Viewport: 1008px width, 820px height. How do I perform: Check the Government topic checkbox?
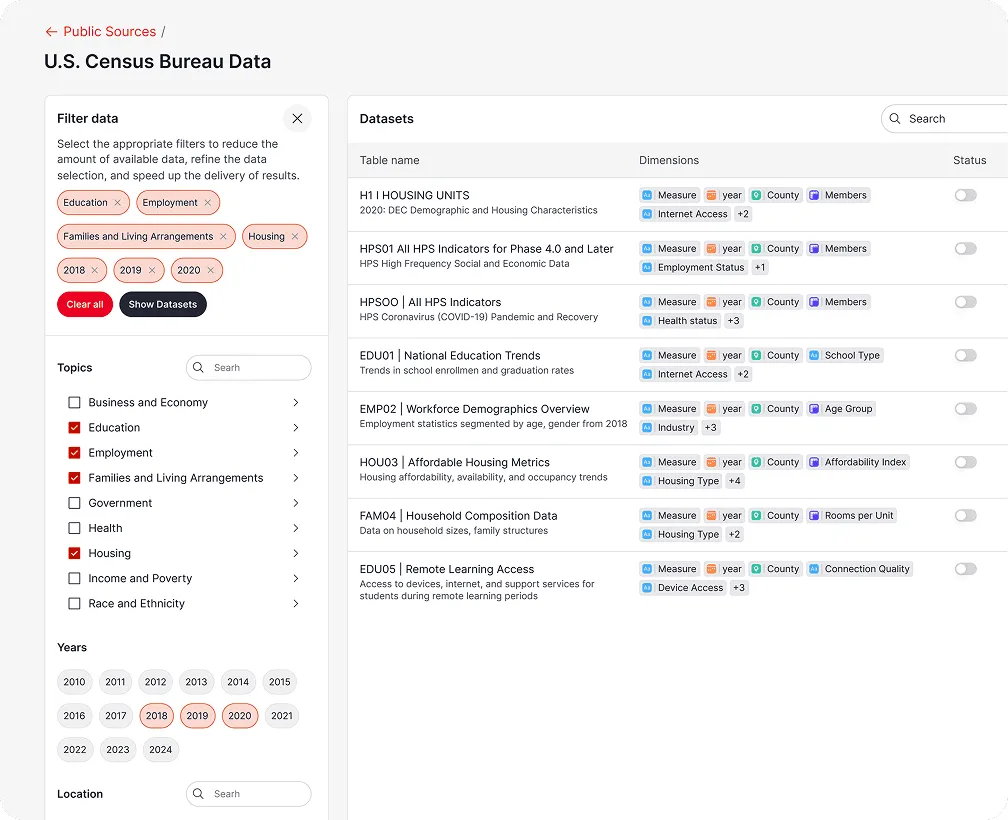(75, 503)
